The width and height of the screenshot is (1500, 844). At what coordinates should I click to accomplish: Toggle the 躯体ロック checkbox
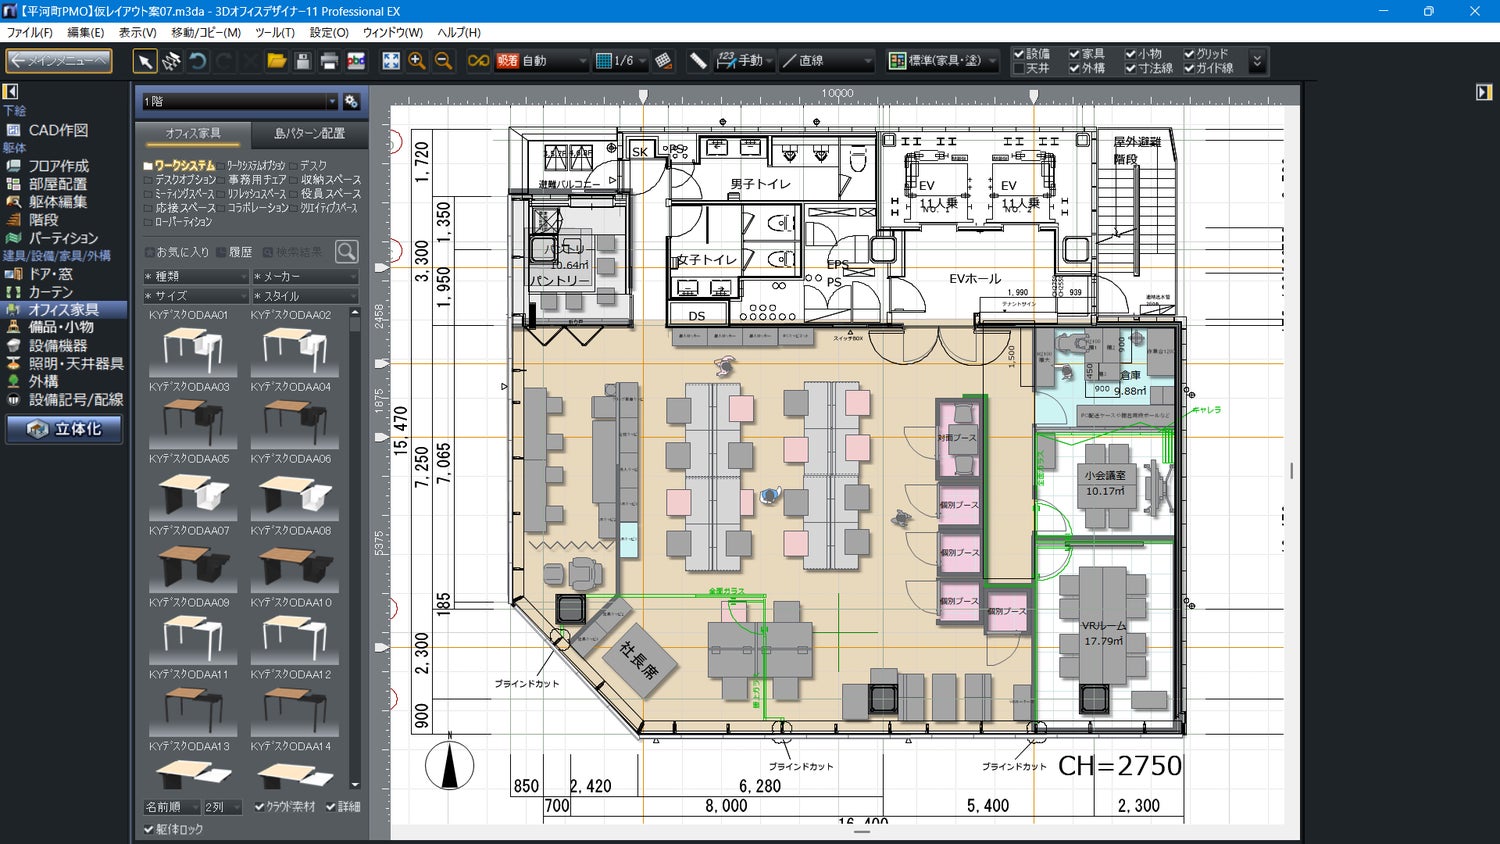[149, 829]
